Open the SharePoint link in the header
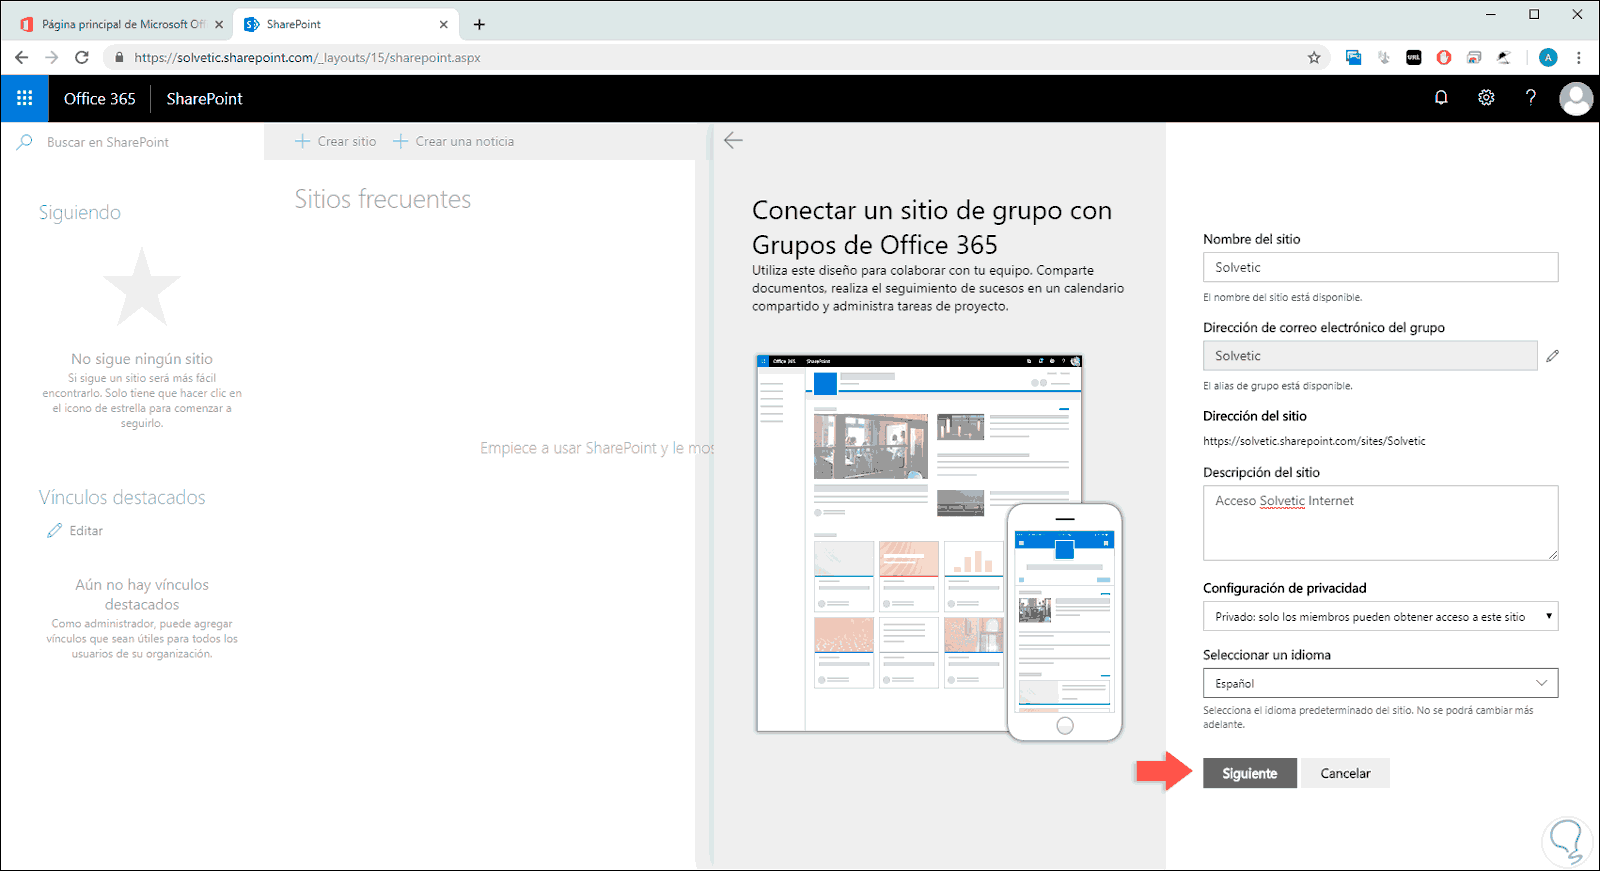The width and height of the screenshot is (1600, 871). click(x=205, y=98)
